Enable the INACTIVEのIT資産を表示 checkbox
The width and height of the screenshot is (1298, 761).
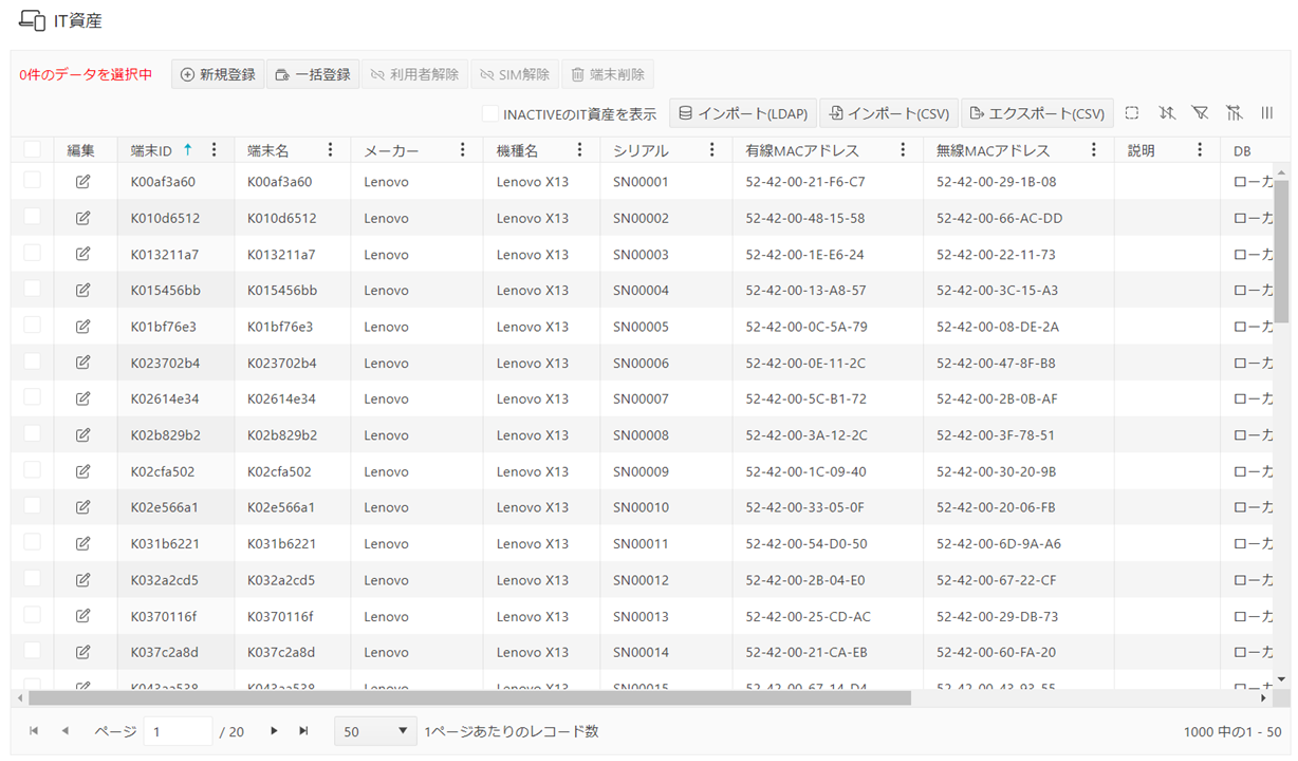(x=490, y=114)
